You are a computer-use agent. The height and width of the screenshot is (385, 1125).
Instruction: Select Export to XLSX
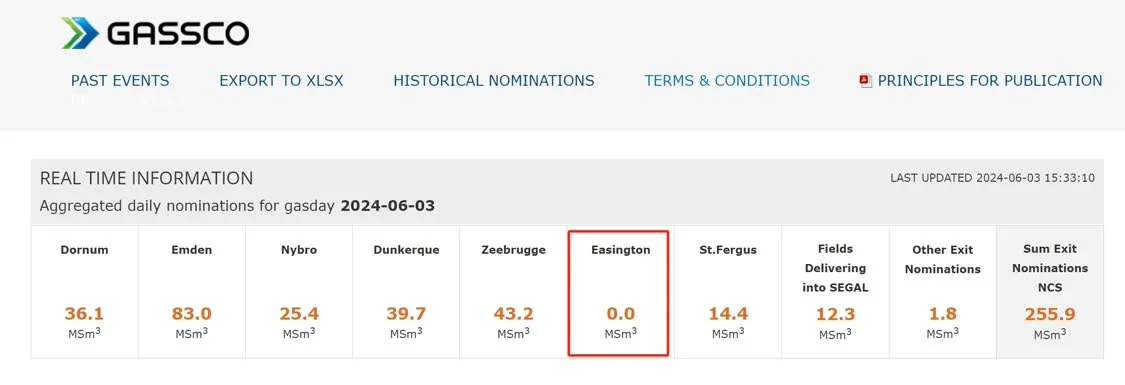point(281,81)
